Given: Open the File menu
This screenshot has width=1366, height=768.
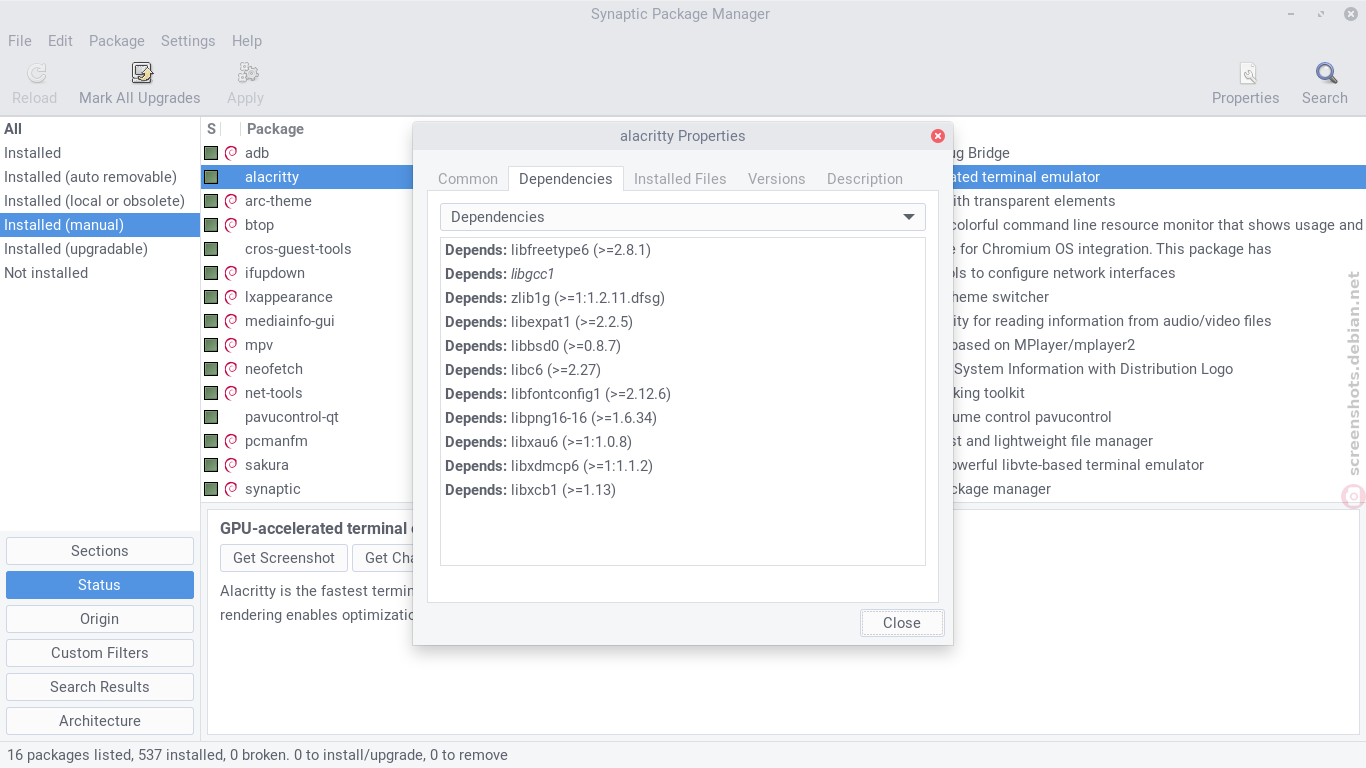Looking at the screenshot, I should point(20,41).
